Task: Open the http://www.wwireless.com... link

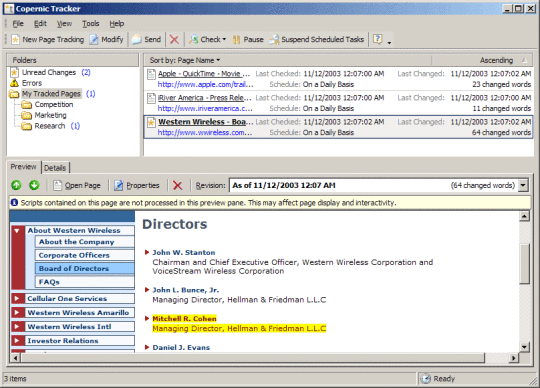Action: (x=205, y=133)
